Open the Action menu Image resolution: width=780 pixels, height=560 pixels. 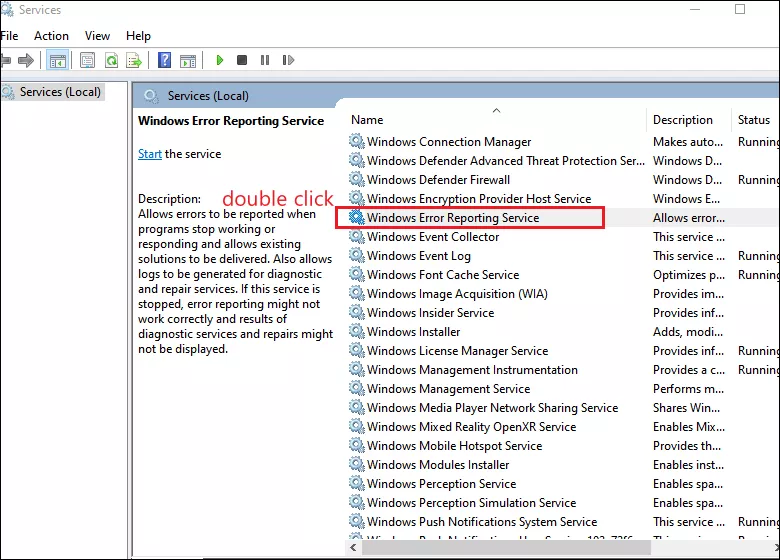pyautogui.click(x=51, y=36)
